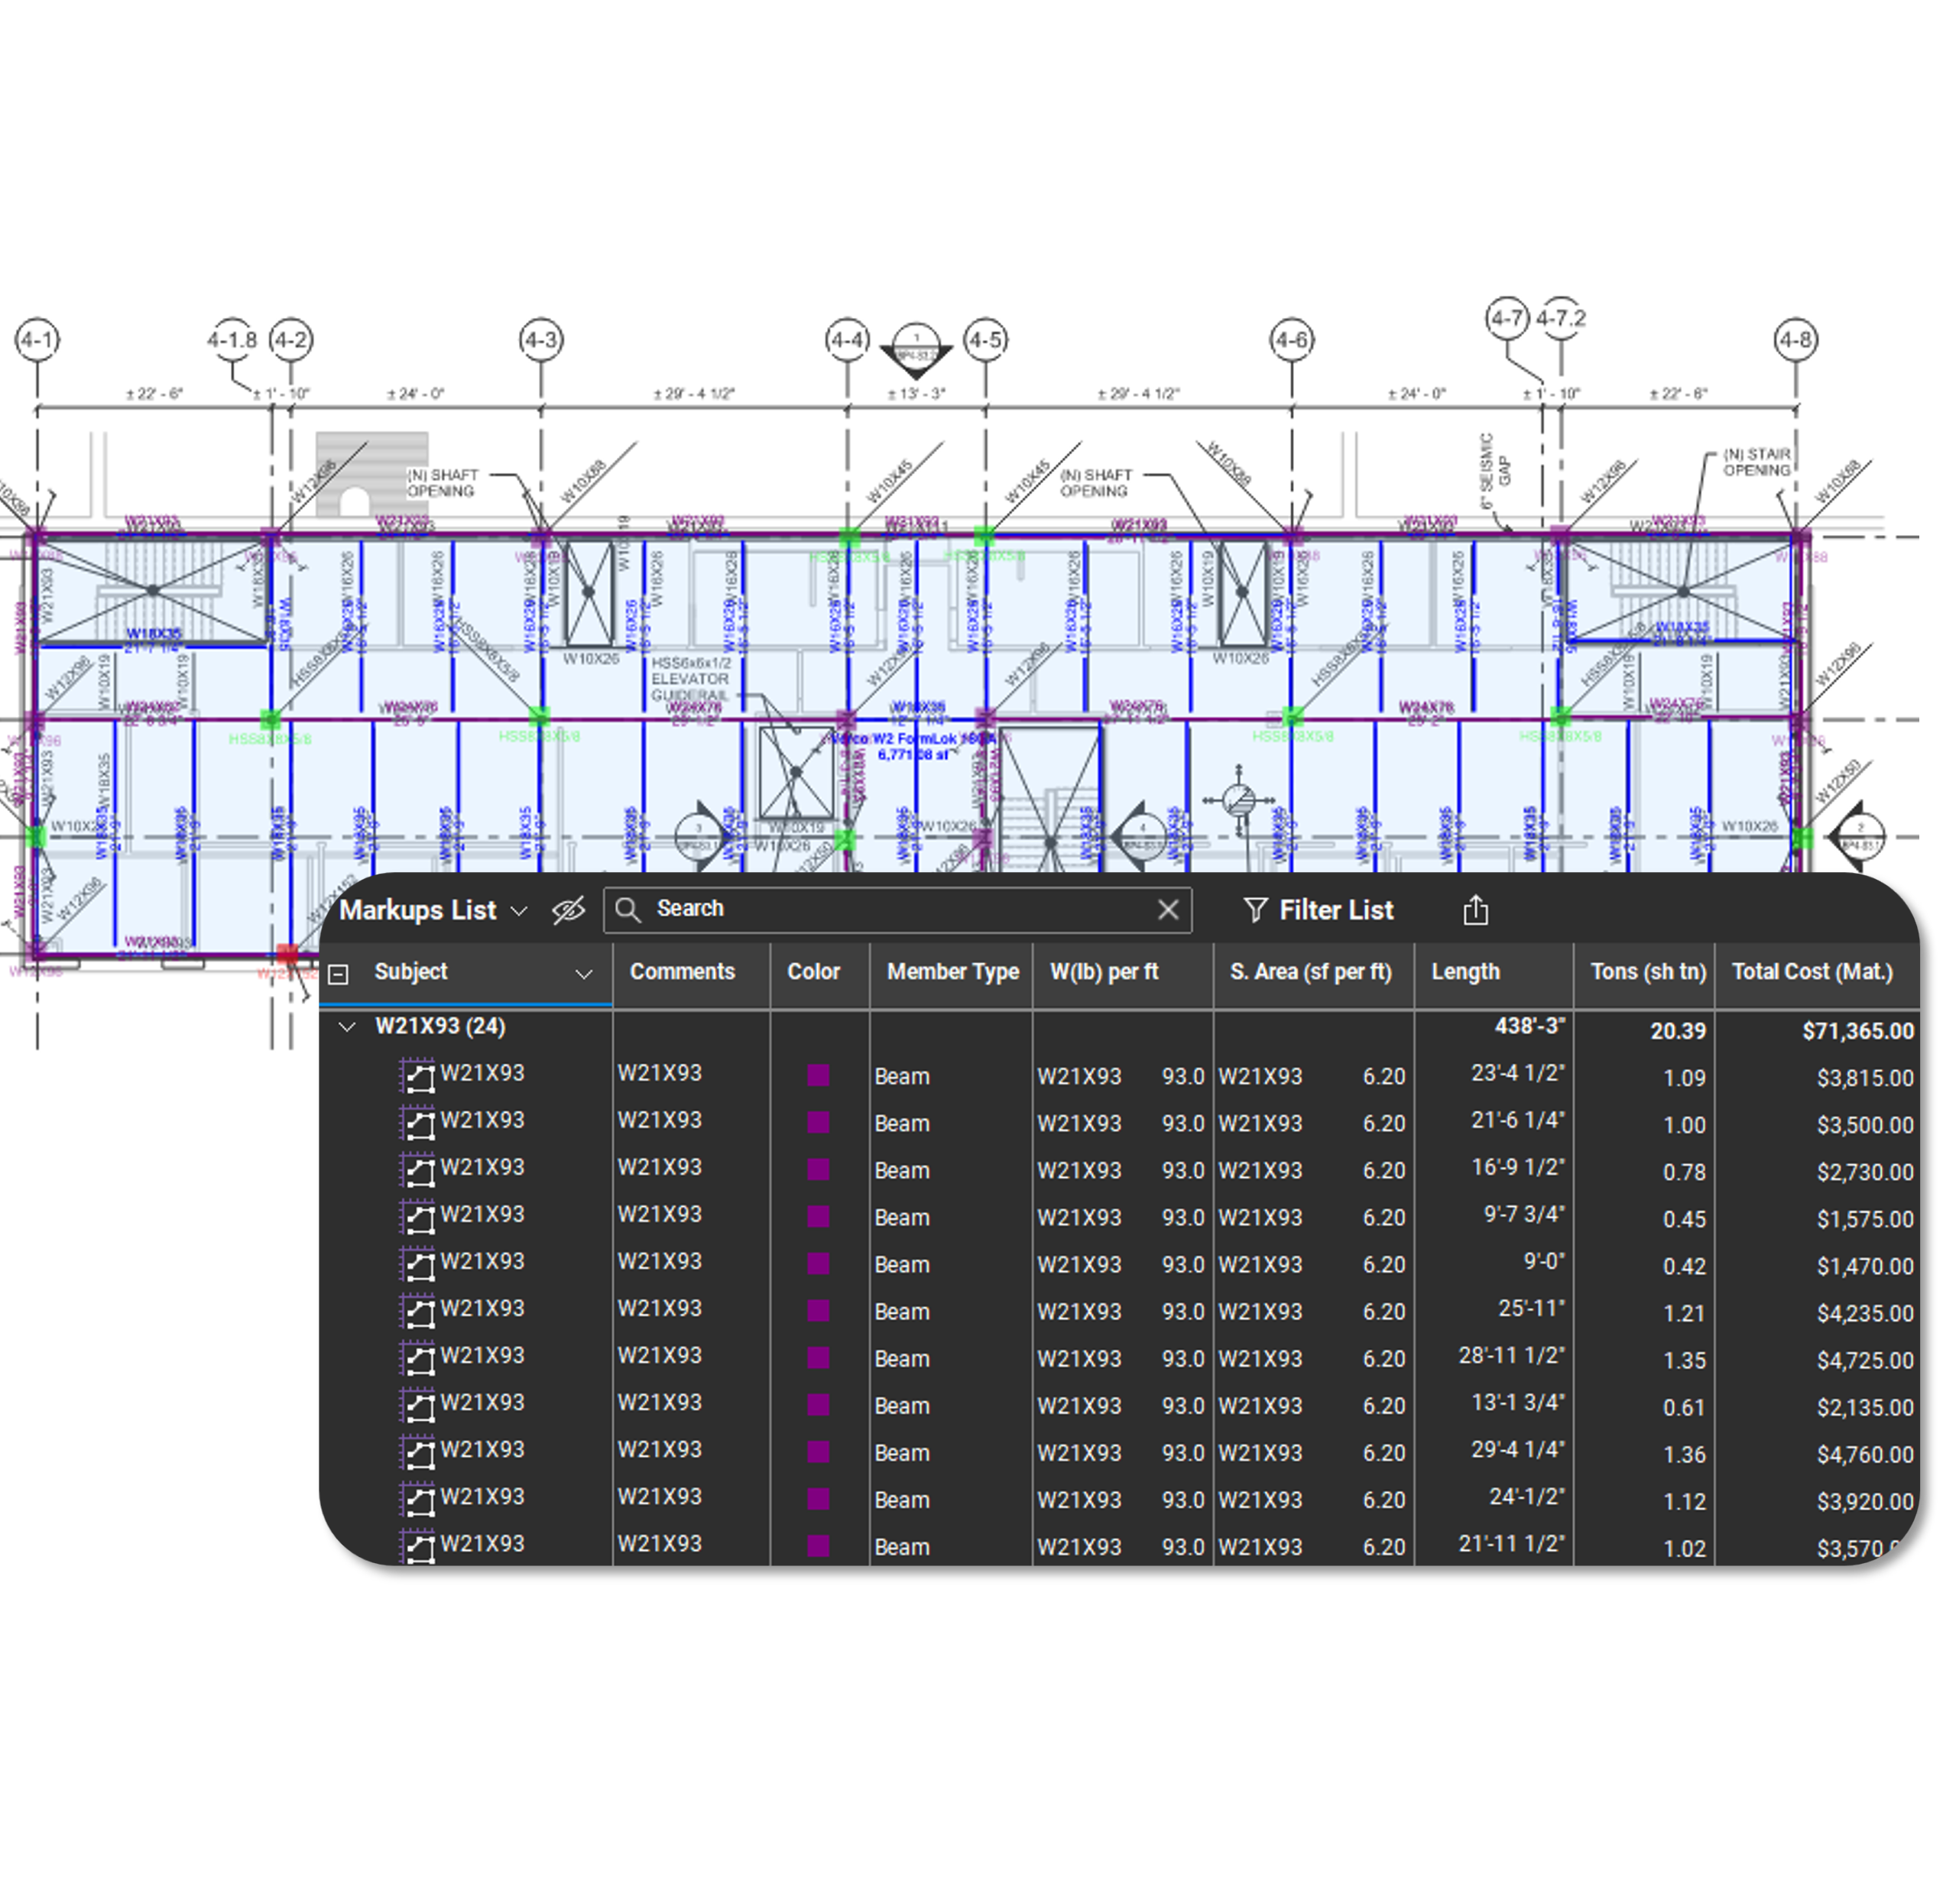
Task: Select polyline icon of 21'-6 1/4" row
Action: pos(417,1122)
